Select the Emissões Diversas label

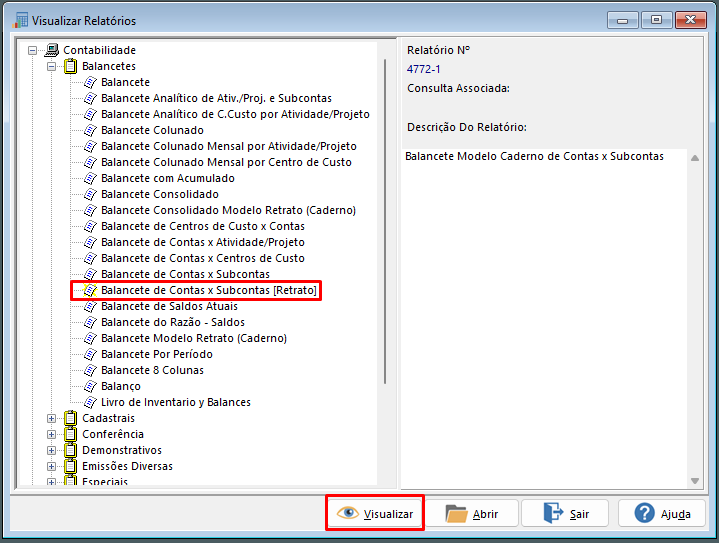127,466
